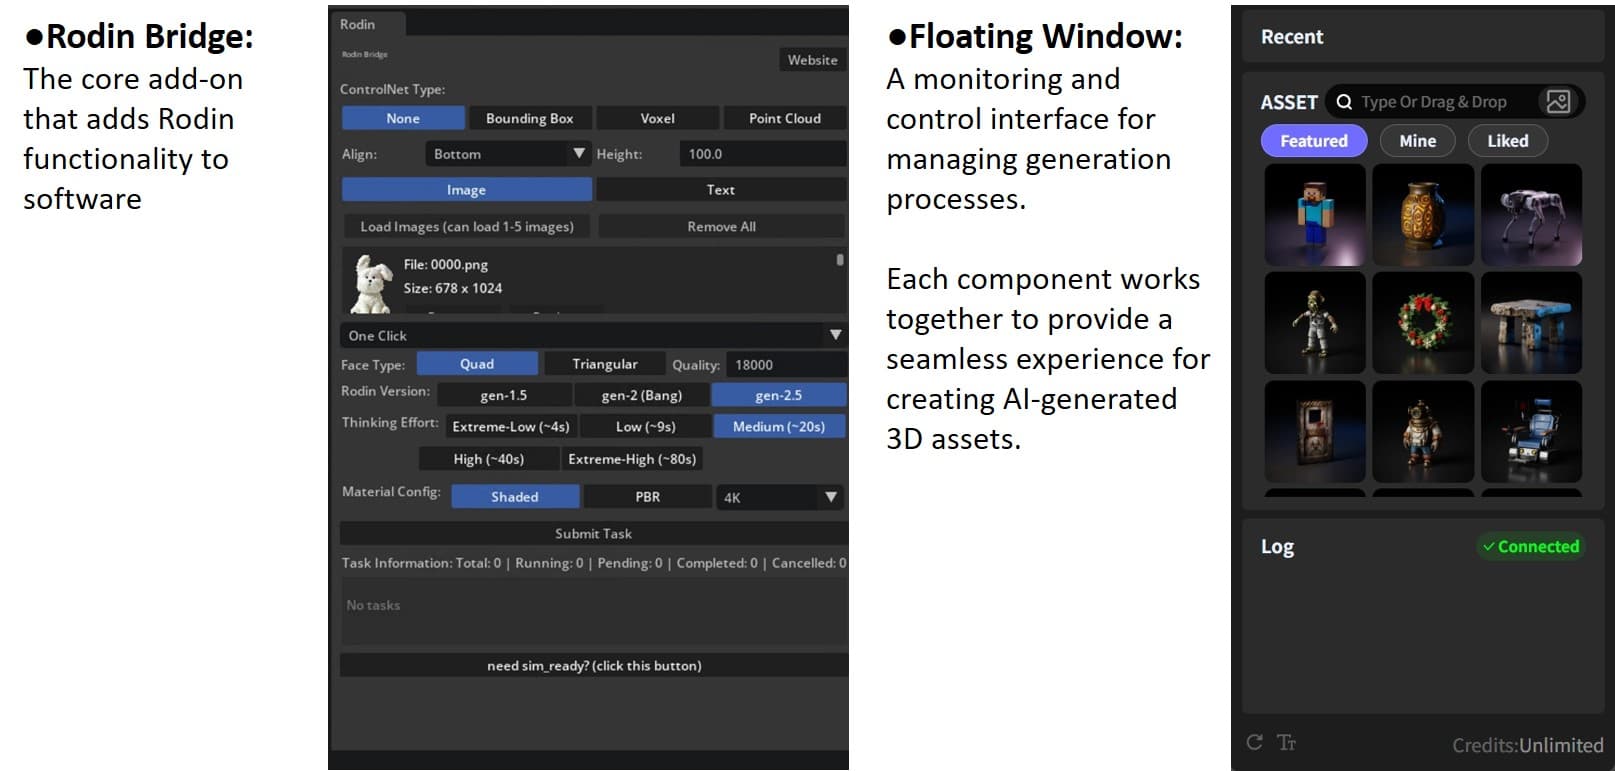
Task: Select the stone table asset thumbnail
Action: tap(1531, 323)
